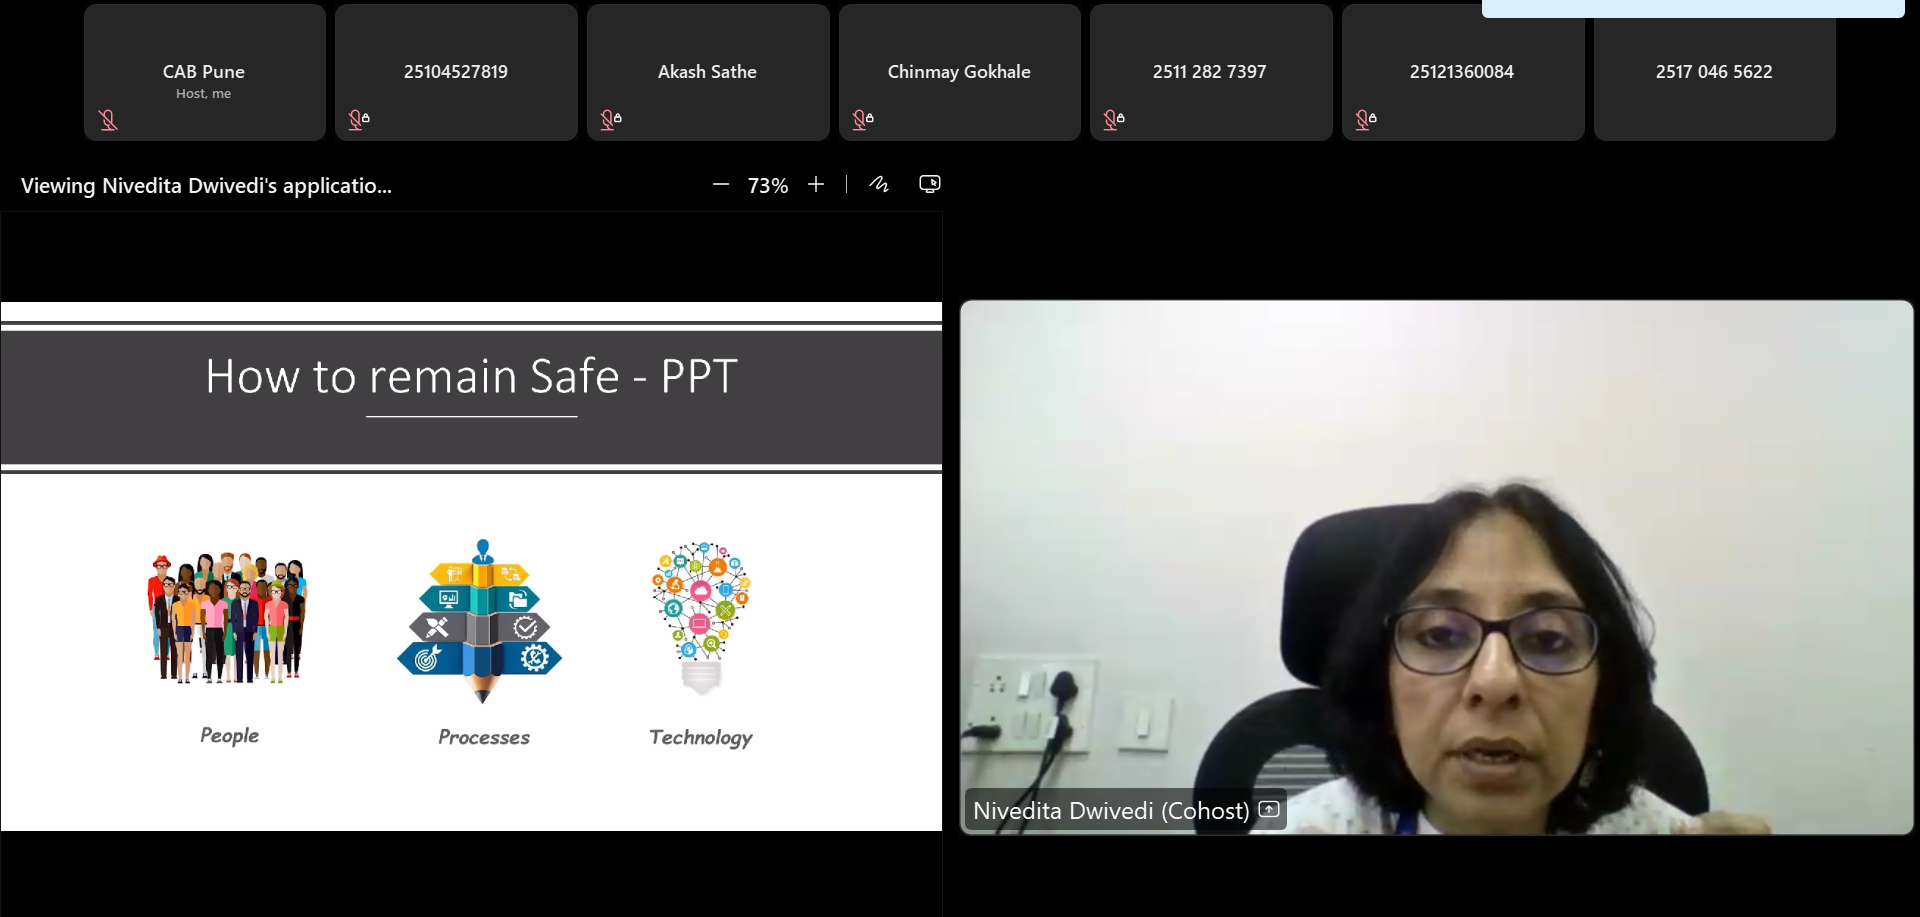Expand the light blue notification bar
This screenshot has width=1920, height=917.
coord(1692,8)
